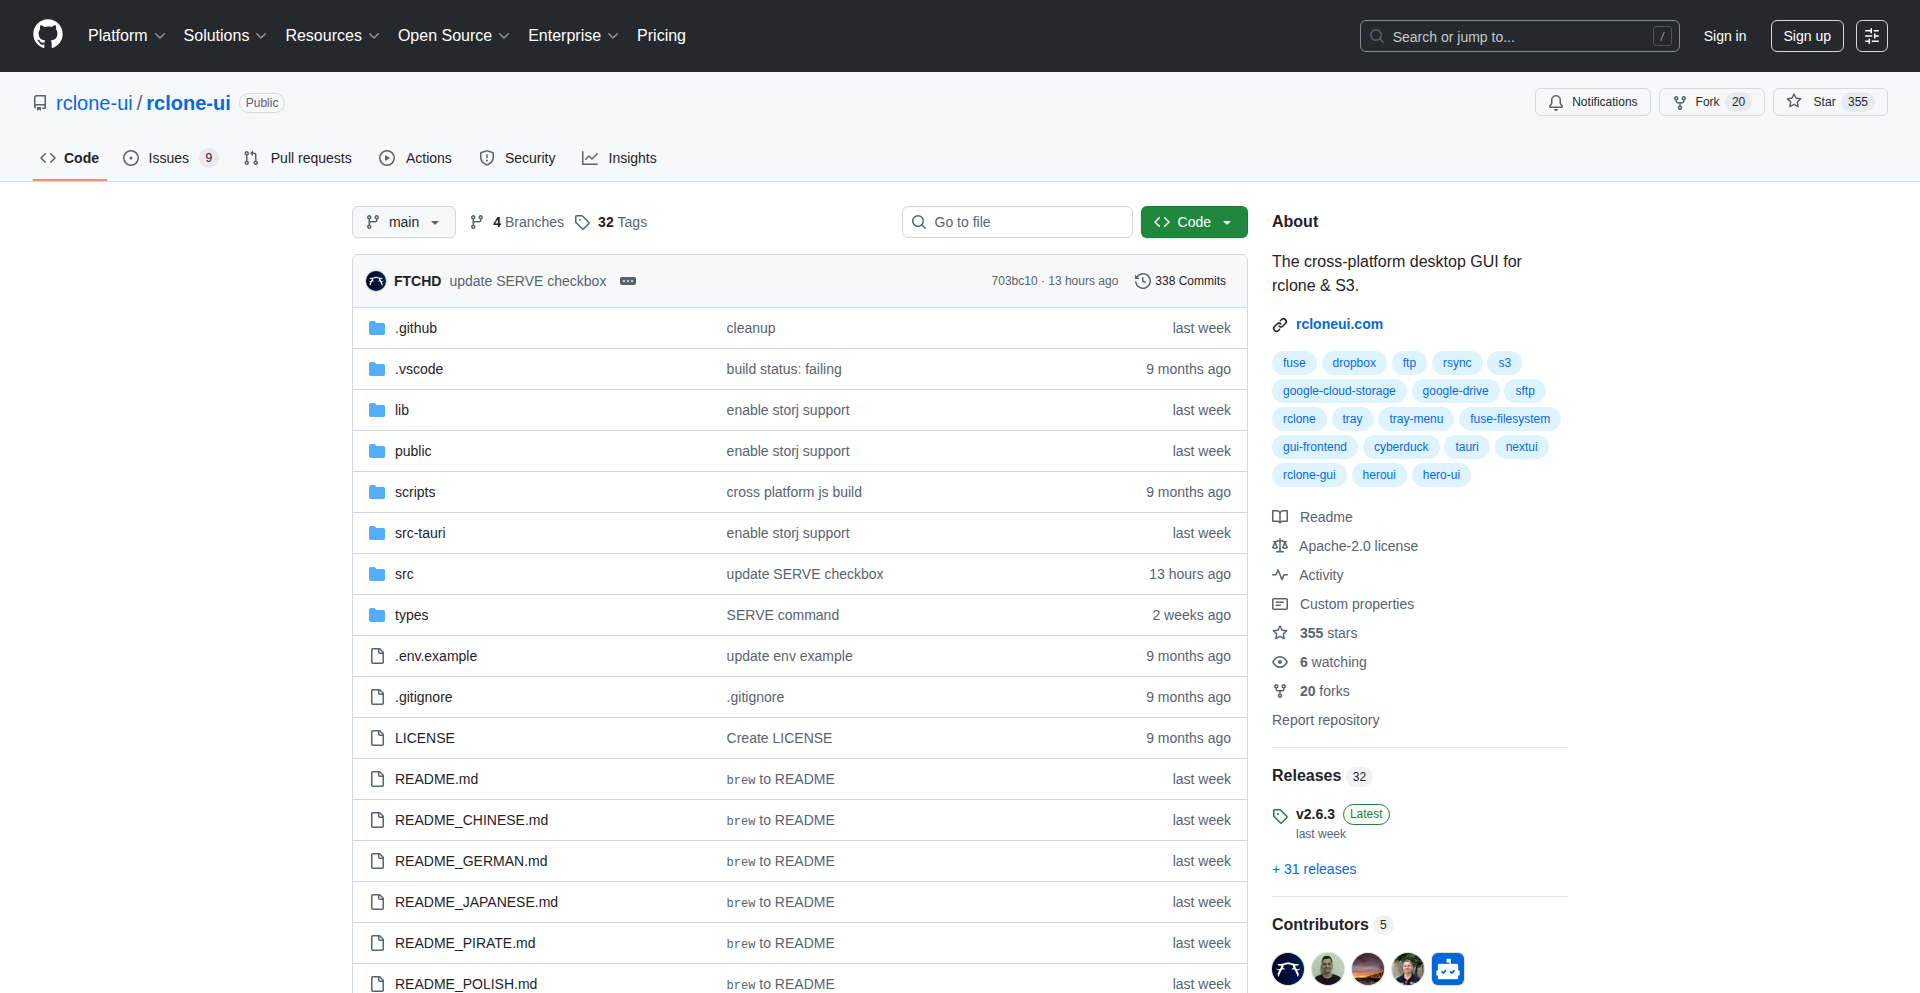Open the .github folder
Screen dimensions: 1920x993
[415, 328]
